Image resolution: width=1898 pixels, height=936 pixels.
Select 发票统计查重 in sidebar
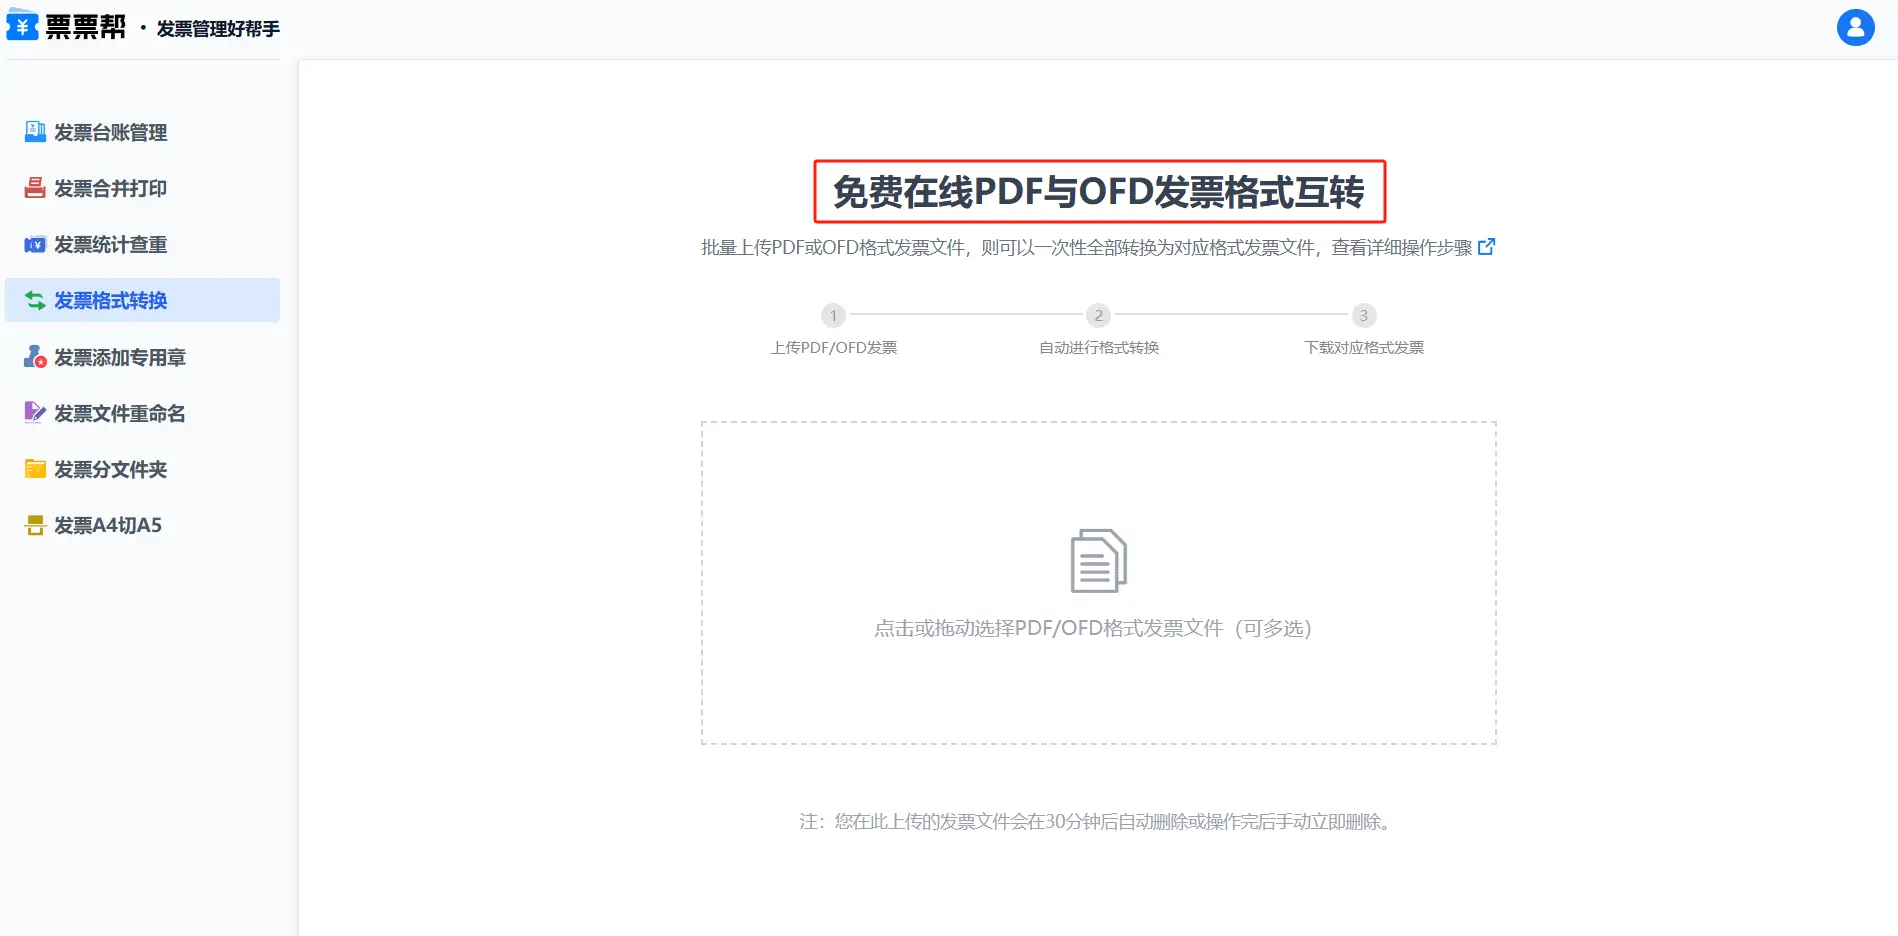[110, 244]
